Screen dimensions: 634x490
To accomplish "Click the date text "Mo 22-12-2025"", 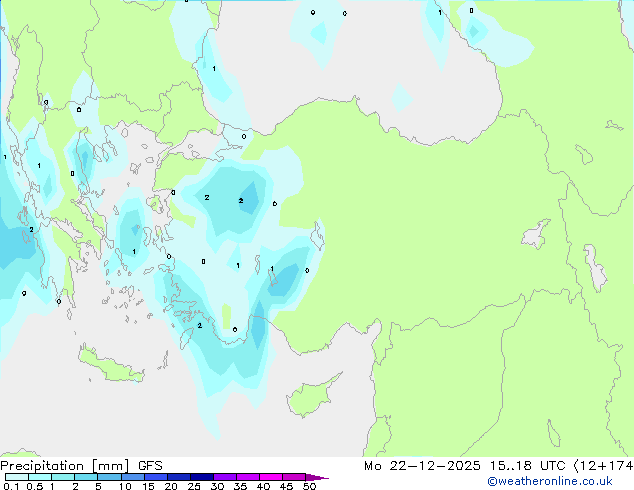I will point(422,466).
